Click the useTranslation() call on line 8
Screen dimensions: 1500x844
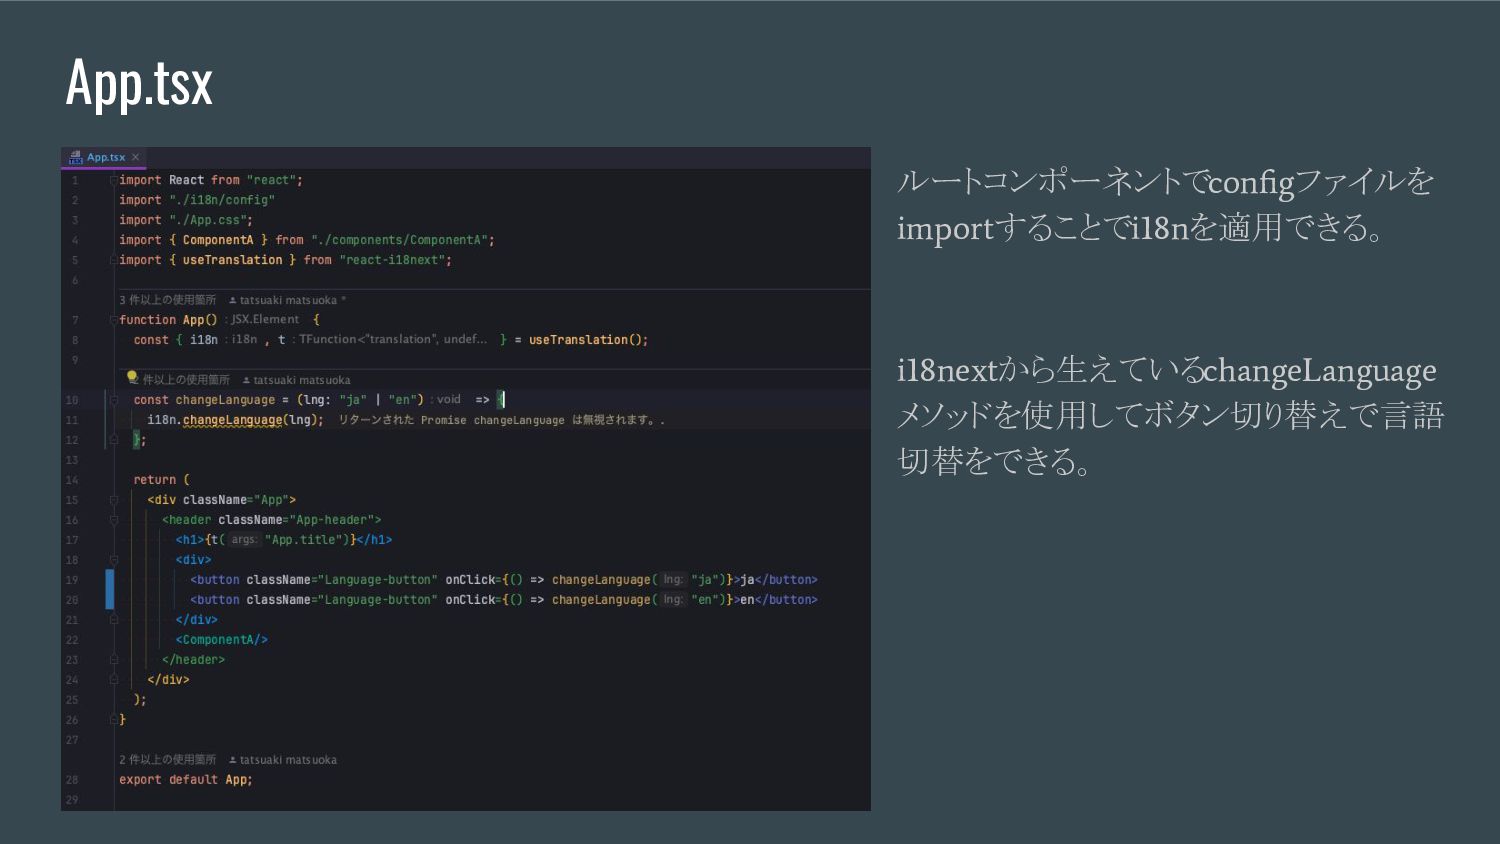[x=588, y=340]
